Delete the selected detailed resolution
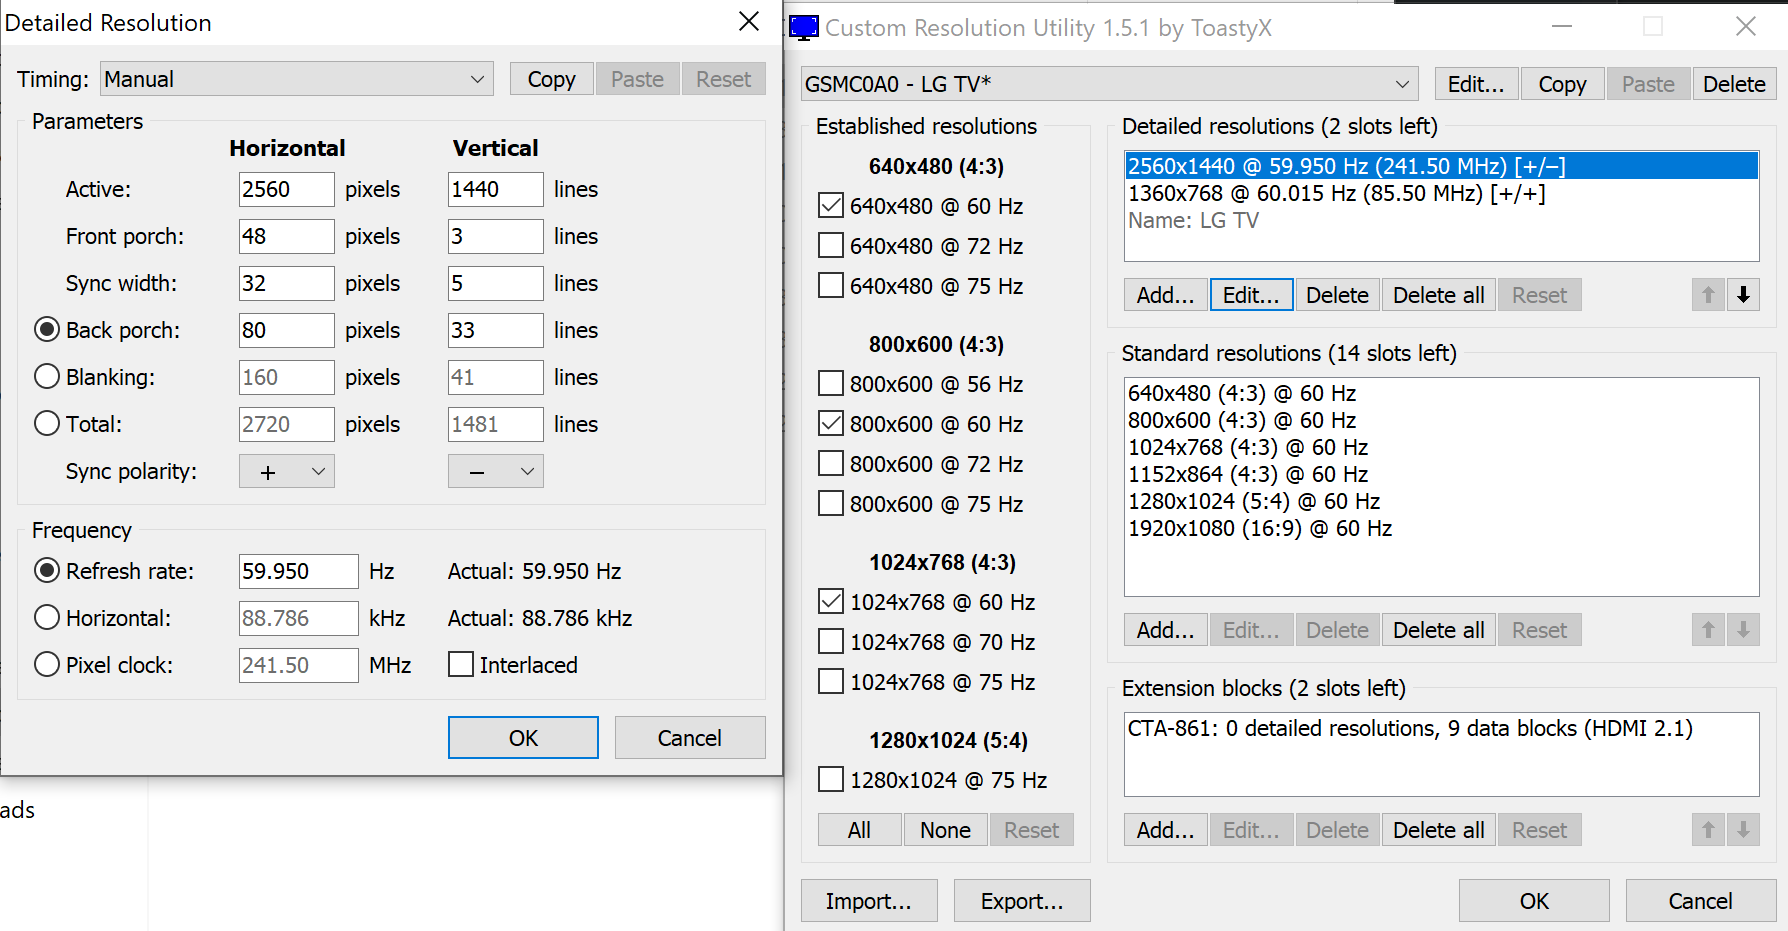 click(x=1338, y=295)
